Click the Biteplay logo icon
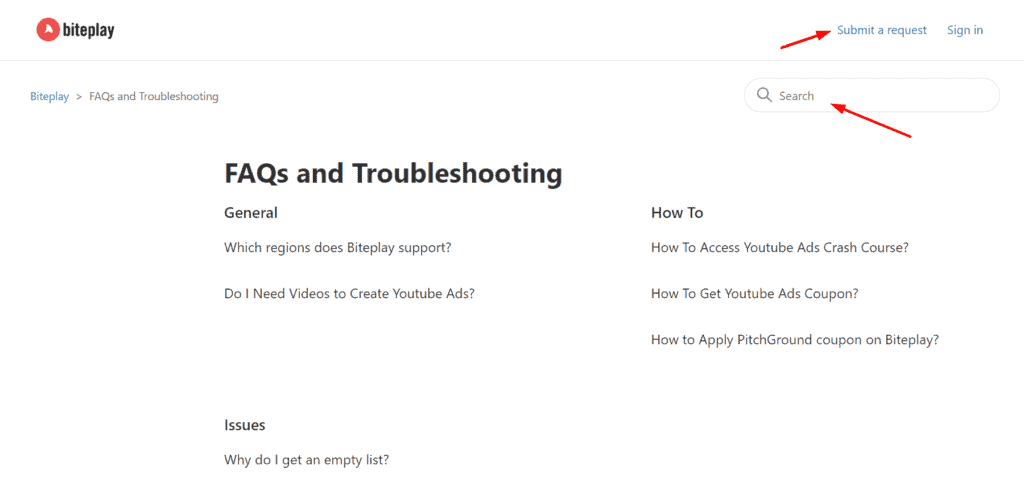1024x490 pixels. [x=48, y=29]
